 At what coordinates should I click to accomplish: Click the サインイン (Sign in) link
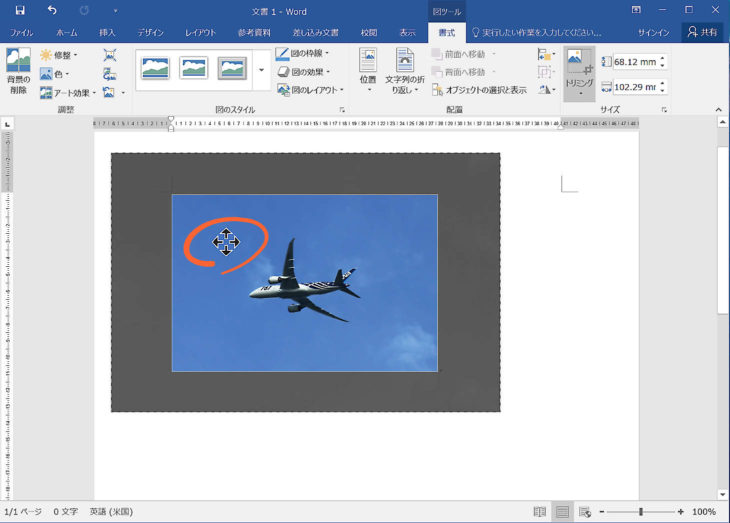click(653, 32)
